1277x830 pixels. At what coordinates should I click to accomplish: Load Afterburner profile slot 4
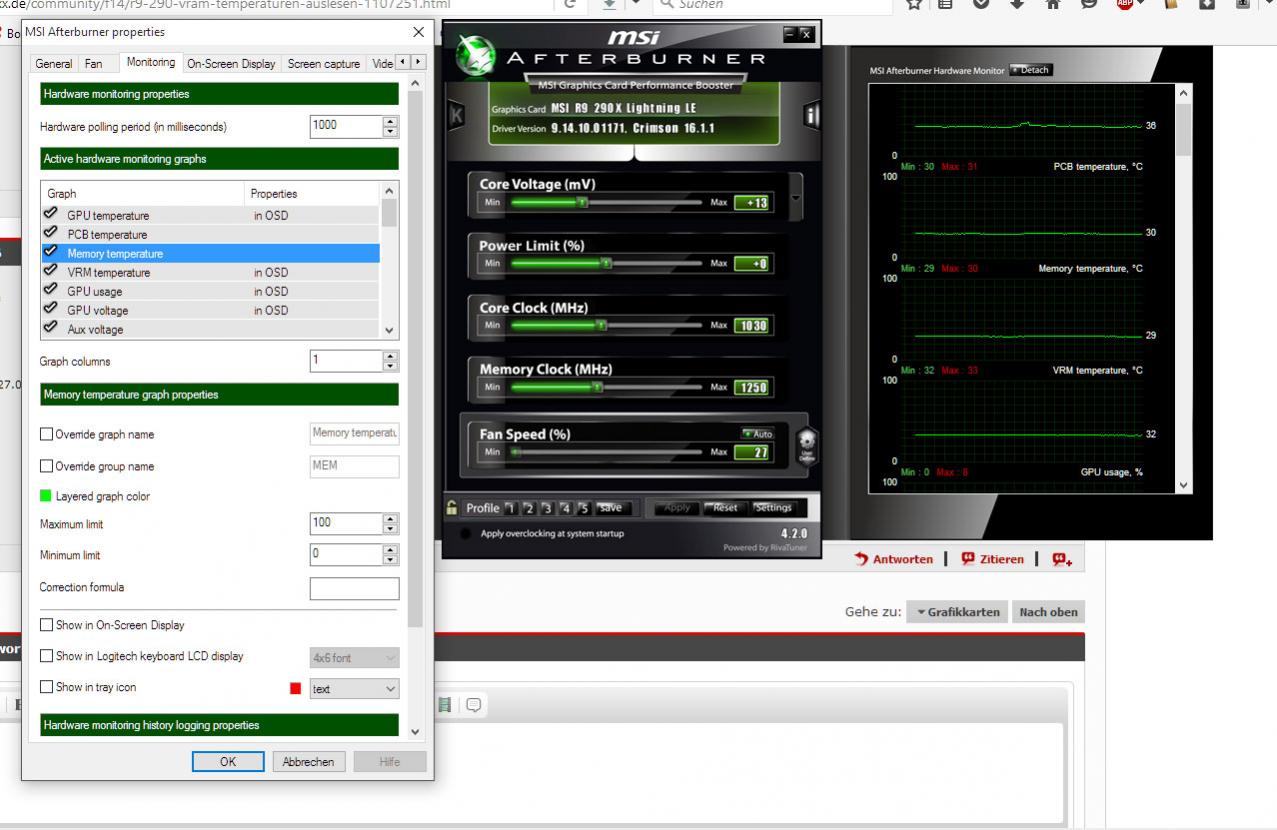(x=565, y=507)
